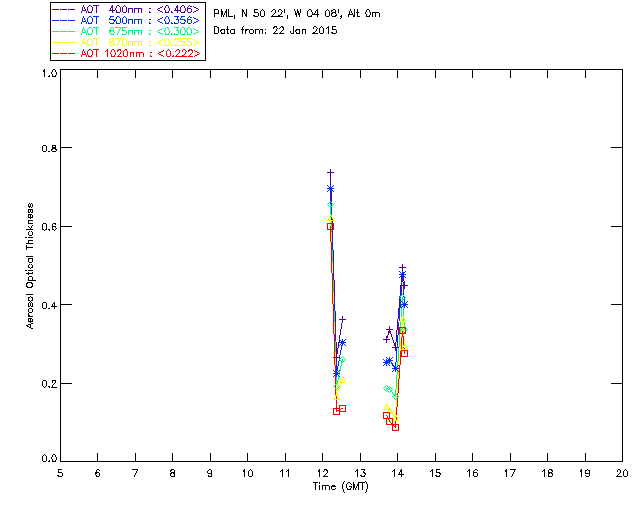Click the x-axis hour label 17

510,473
